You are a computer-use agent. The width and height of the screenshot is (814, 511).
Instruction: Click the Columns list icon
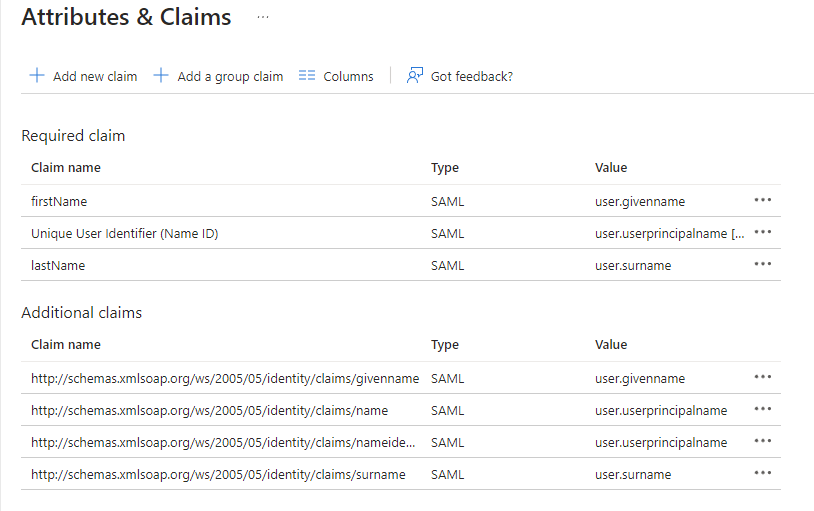pos(307,76)
